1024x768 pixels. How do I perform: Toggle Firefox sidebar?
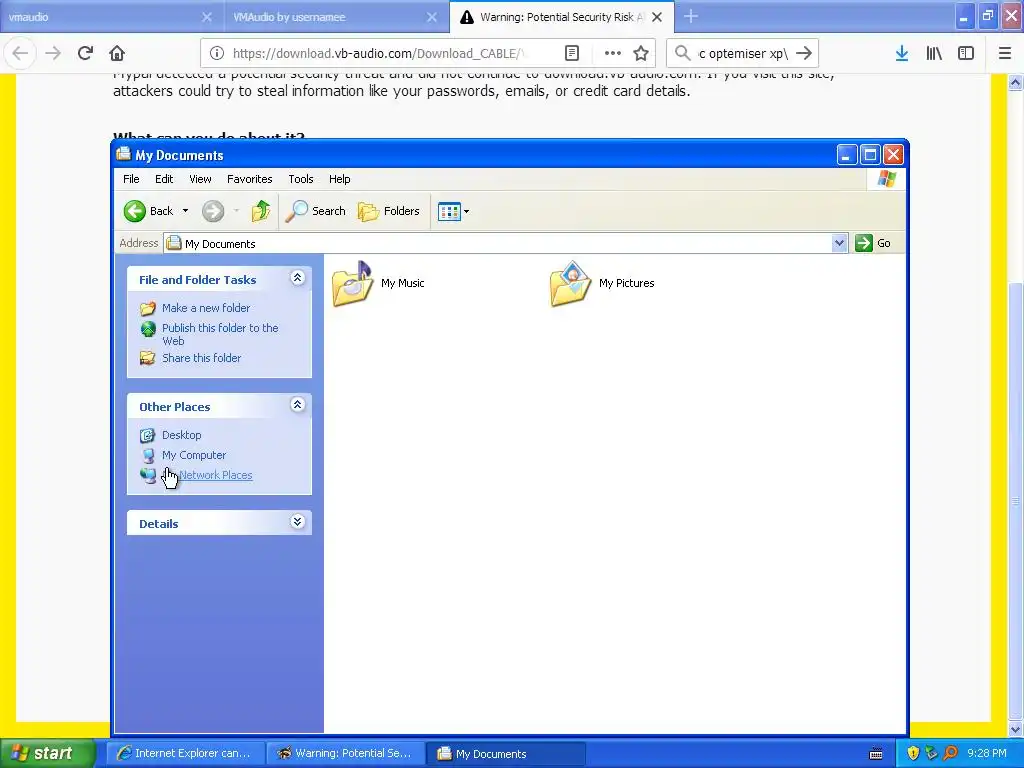[x=966, y=53]
